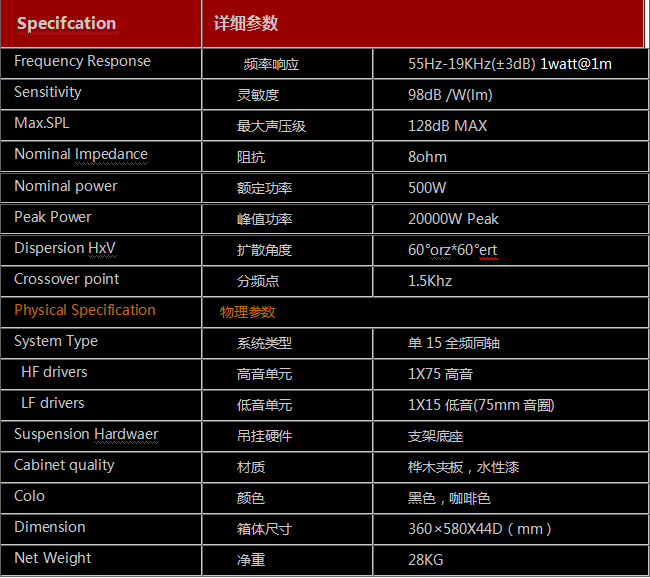Click the "360×580X44D ( mm )" dimension value

click(x=480, y=529)
